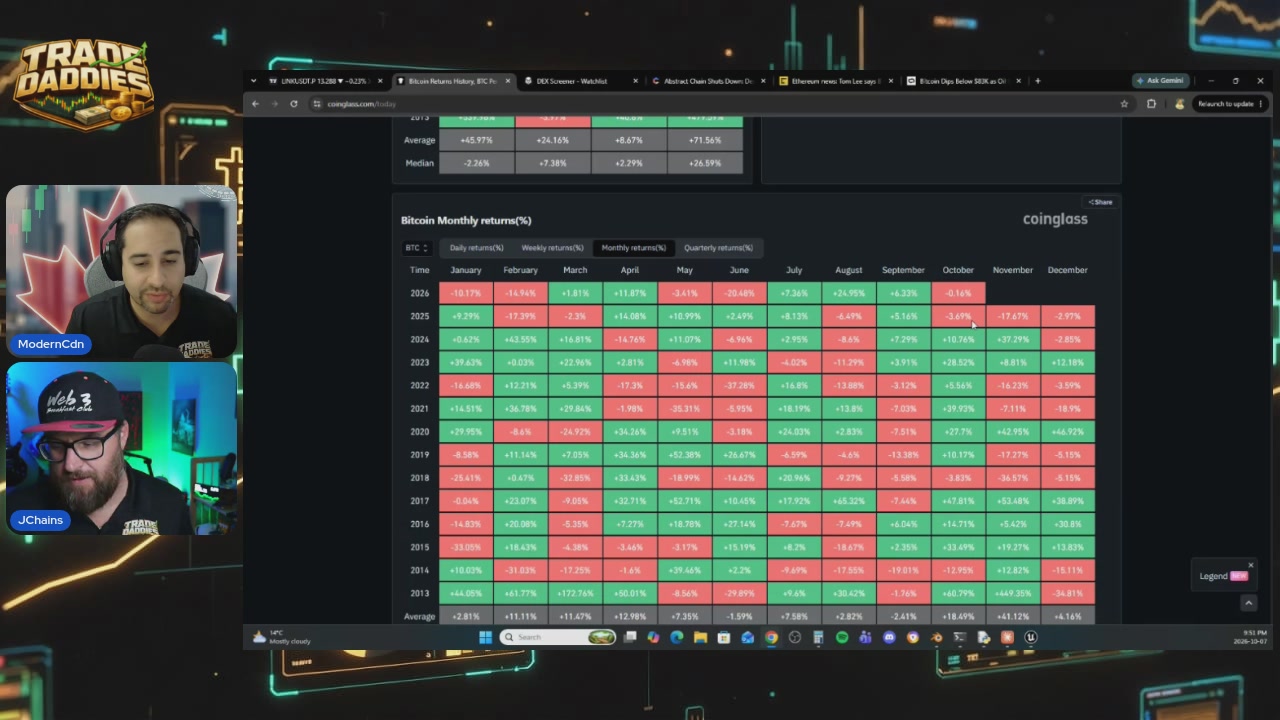Open Discord from the taskbar

889,637
